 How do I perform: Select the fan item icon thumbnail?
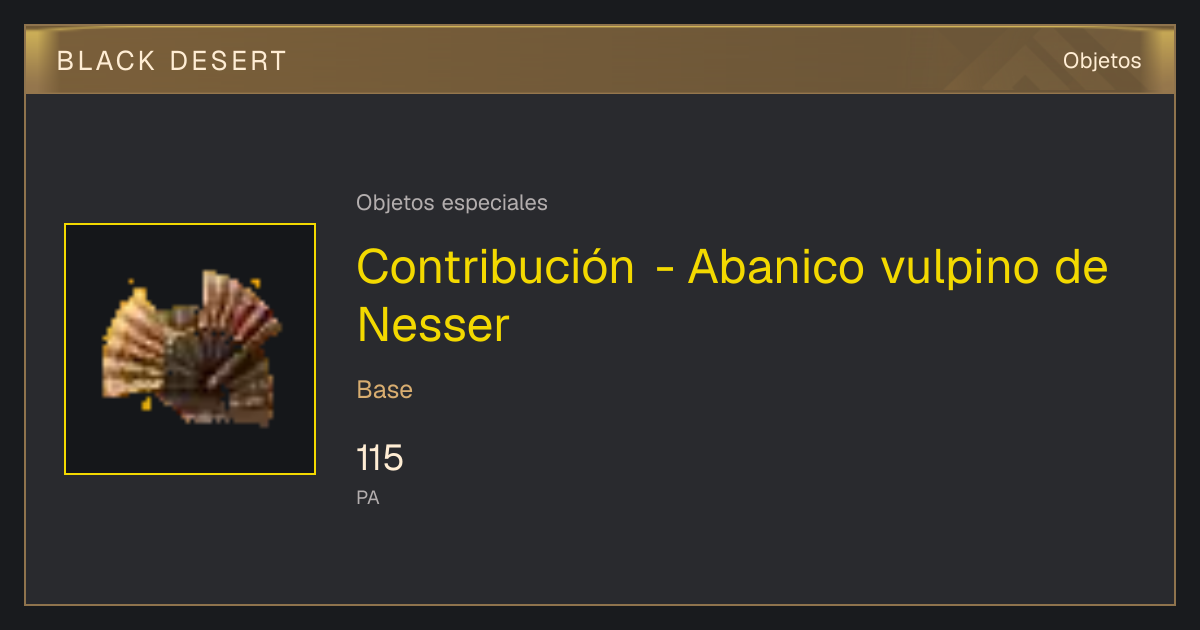(x=190, y=349)
